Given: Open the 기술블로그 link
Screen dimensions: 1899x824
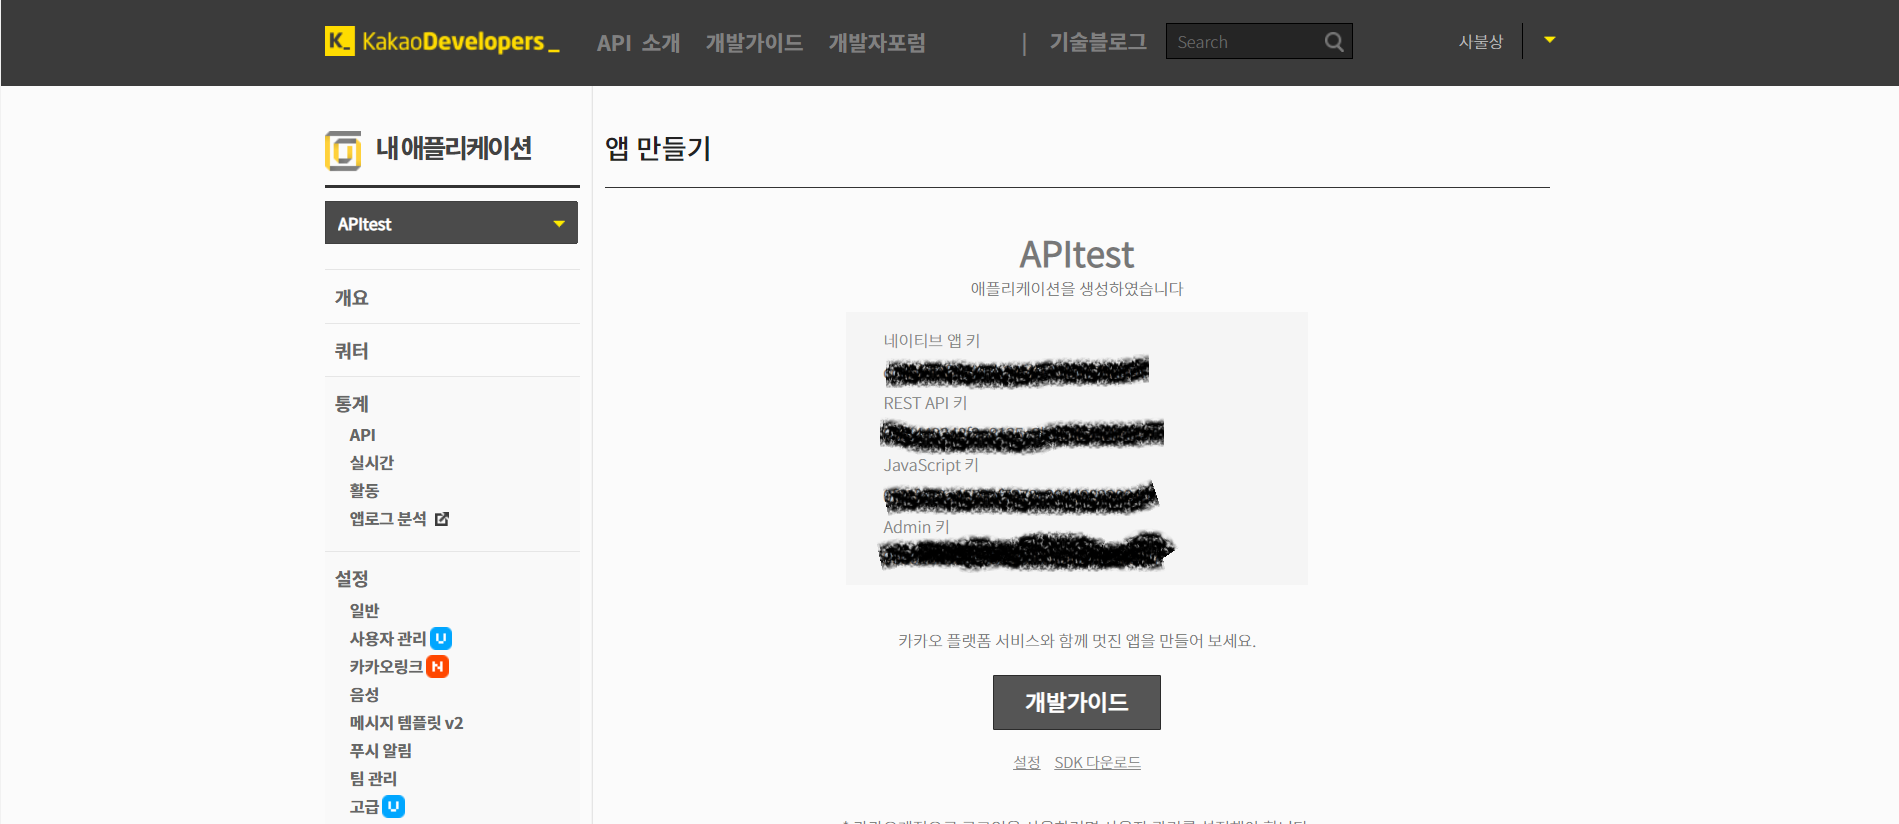Looking at the screenshot, I should pos(1098,42).
